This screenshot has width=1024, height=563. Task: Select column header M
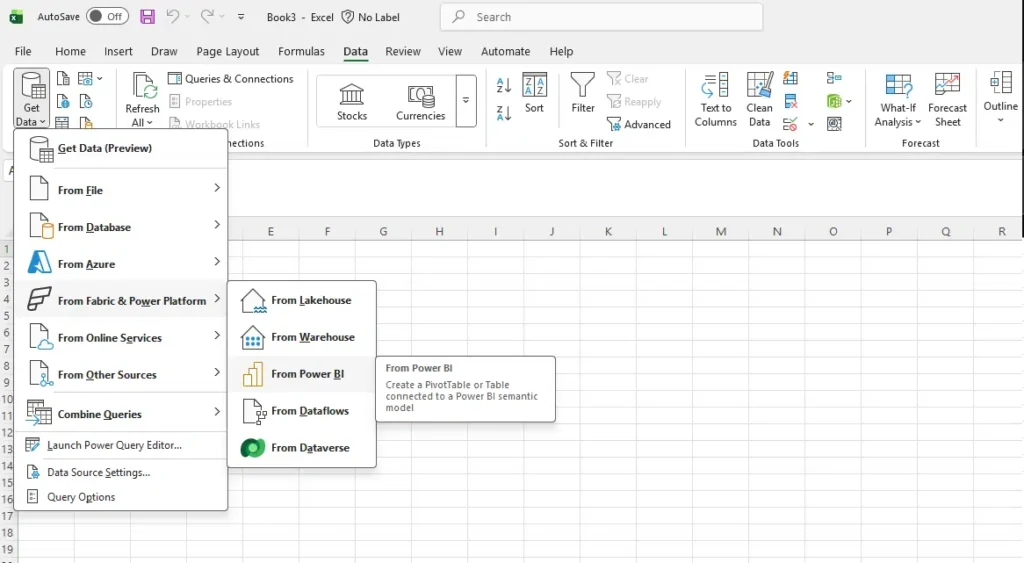click(x=720, y=231)
